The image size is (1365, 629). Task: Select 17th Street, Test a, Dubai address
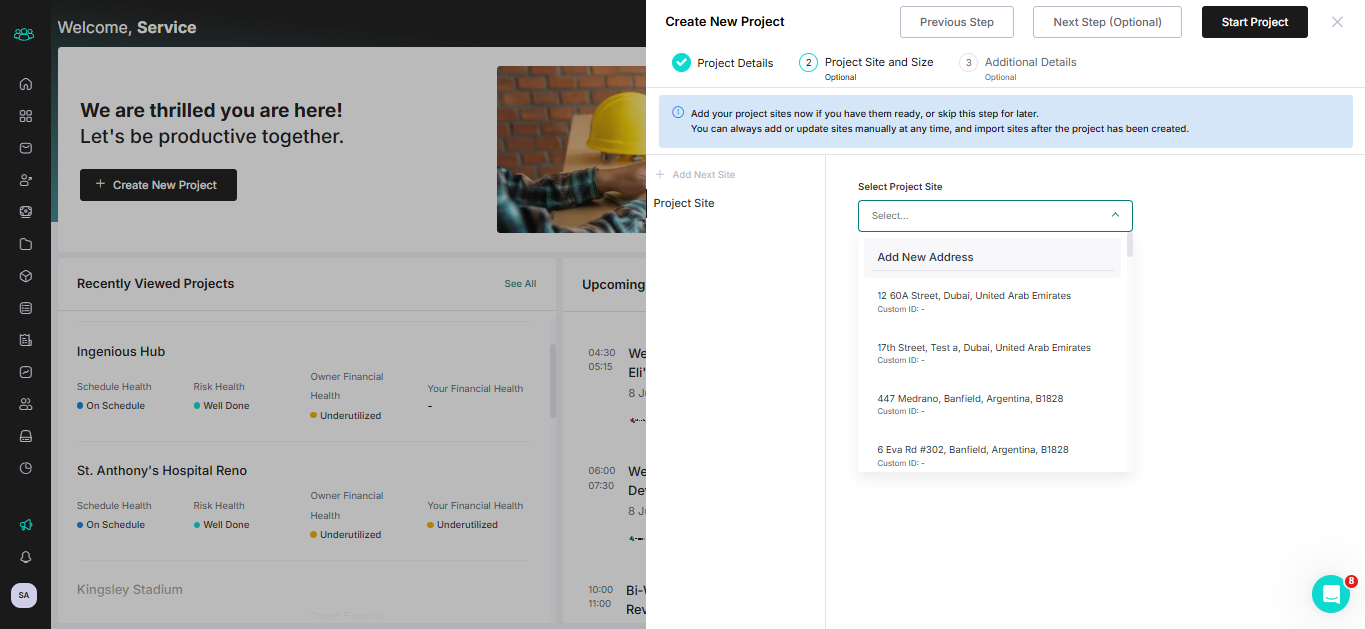click(992, 353)
